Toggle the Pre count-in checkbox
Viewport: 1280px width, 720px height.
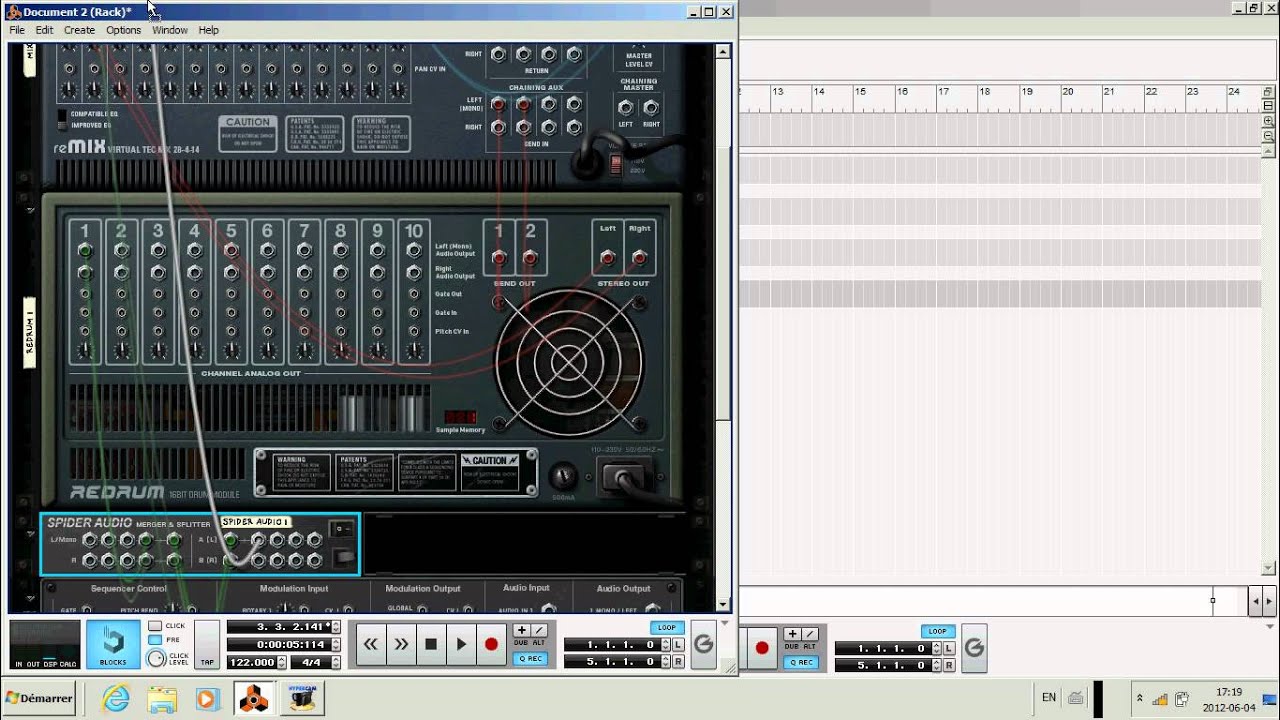[155, 640]
